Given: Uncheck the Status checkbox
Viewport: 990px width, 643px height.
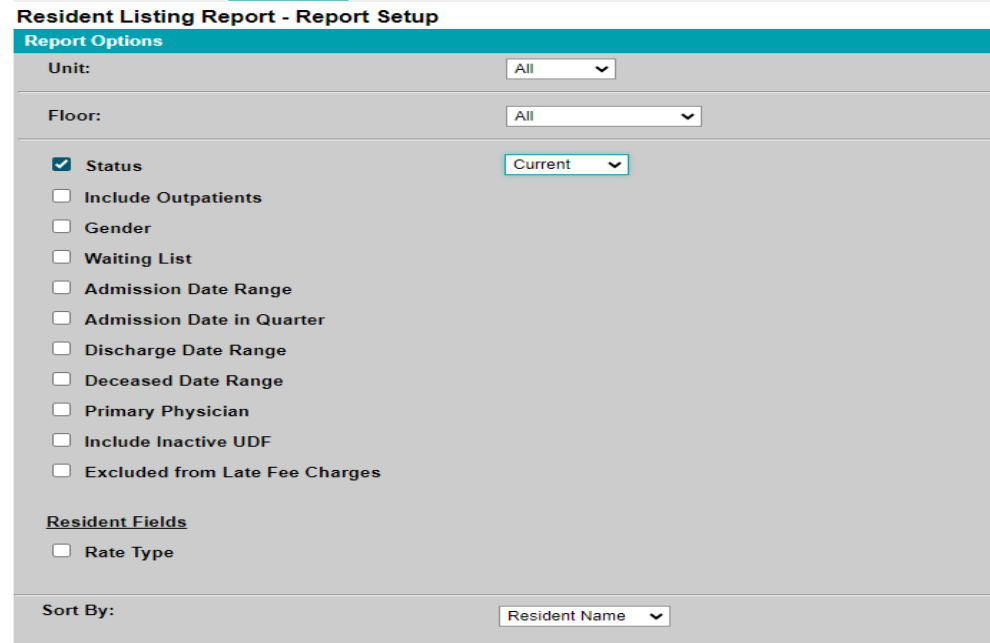Looking at the screenshot, I should tap(62, 165).
